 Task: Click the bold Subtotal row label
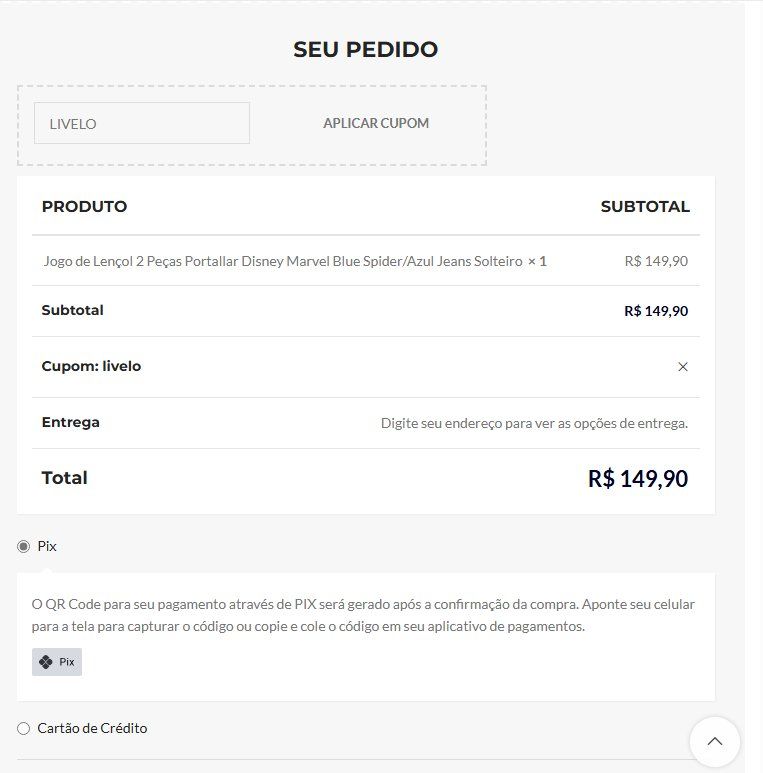(x=72, y=310)
